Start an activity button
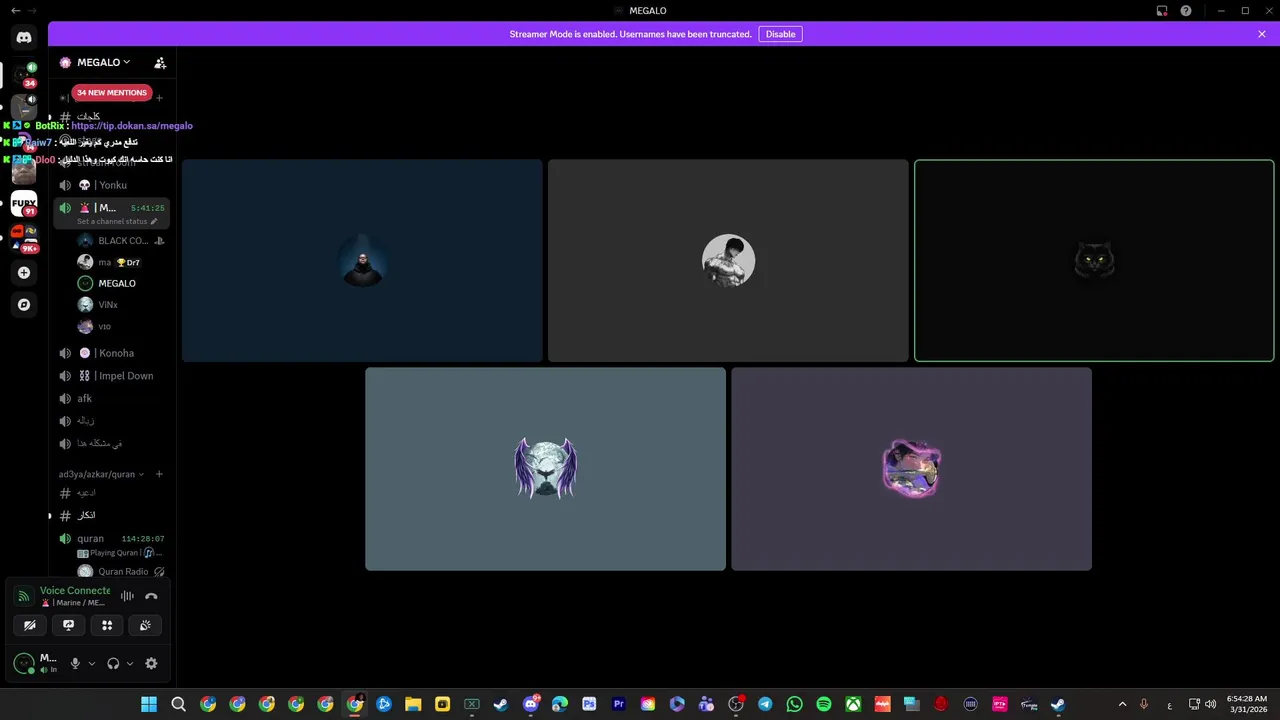Screen dimensions: 1280x720 tap(107, 625)
